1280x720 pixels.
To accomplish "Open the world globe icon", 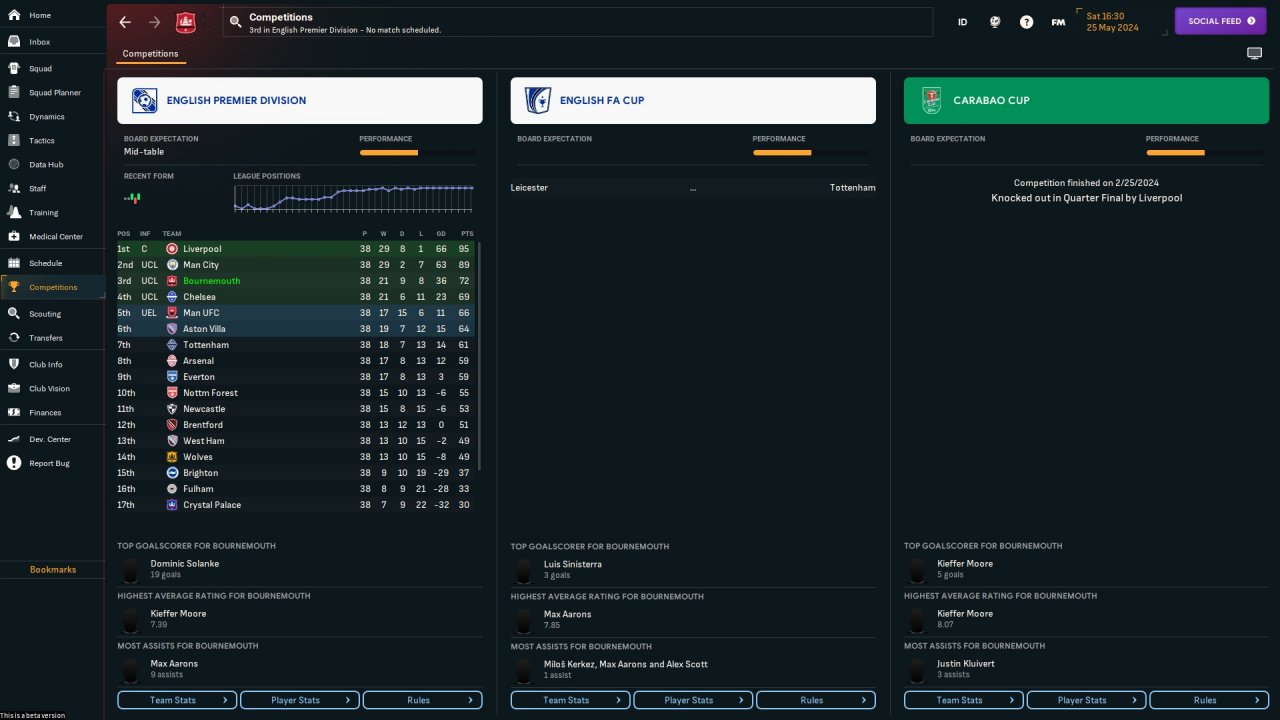I will [995, 22].
